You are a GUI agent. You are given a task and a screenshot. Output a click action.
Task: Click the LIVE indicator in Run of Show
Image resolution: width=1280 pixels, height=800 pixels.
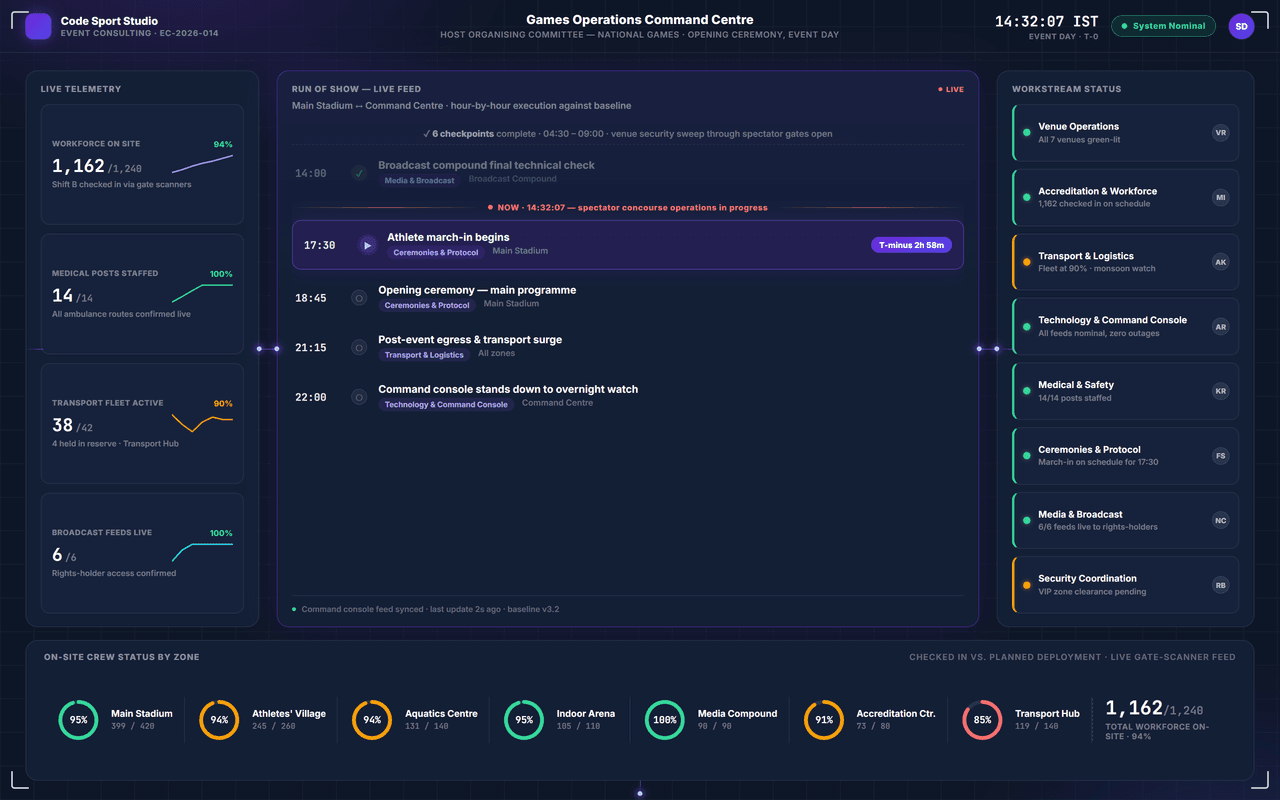(951, 90)
